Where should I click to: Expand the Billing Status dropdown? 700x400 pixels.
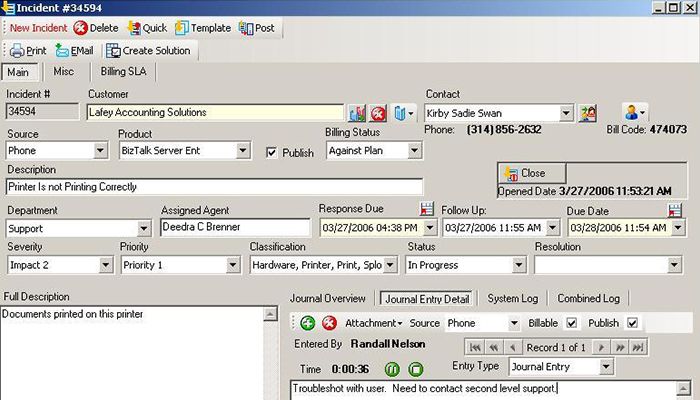point(414,151)
